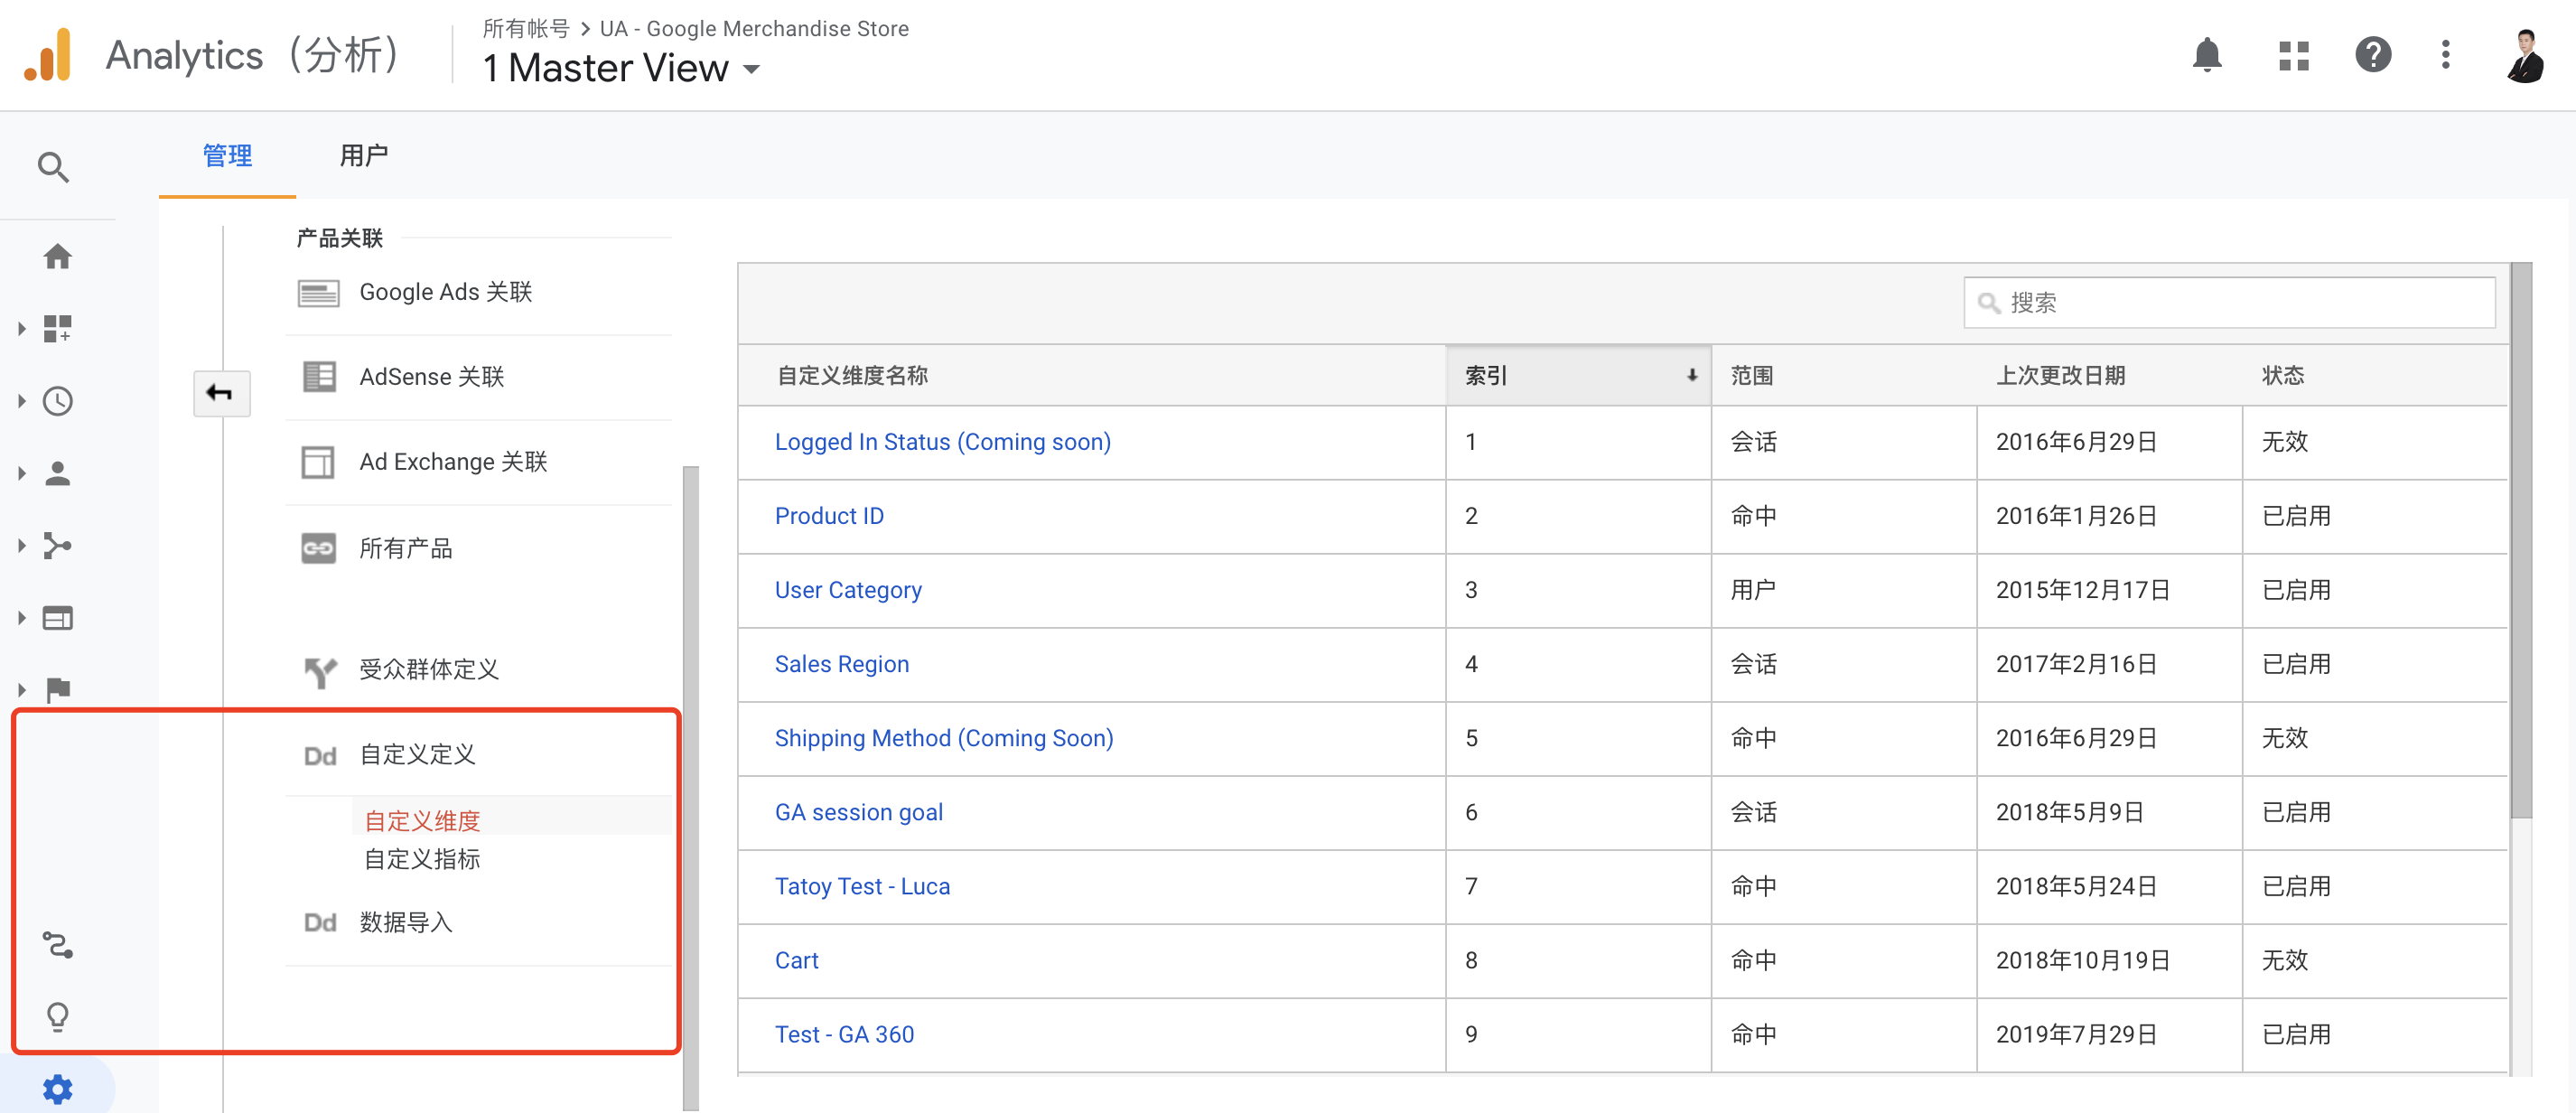Open Ad Exchange 关联 menu item
Screen dimensions: 2576x1113
point(453,462)
